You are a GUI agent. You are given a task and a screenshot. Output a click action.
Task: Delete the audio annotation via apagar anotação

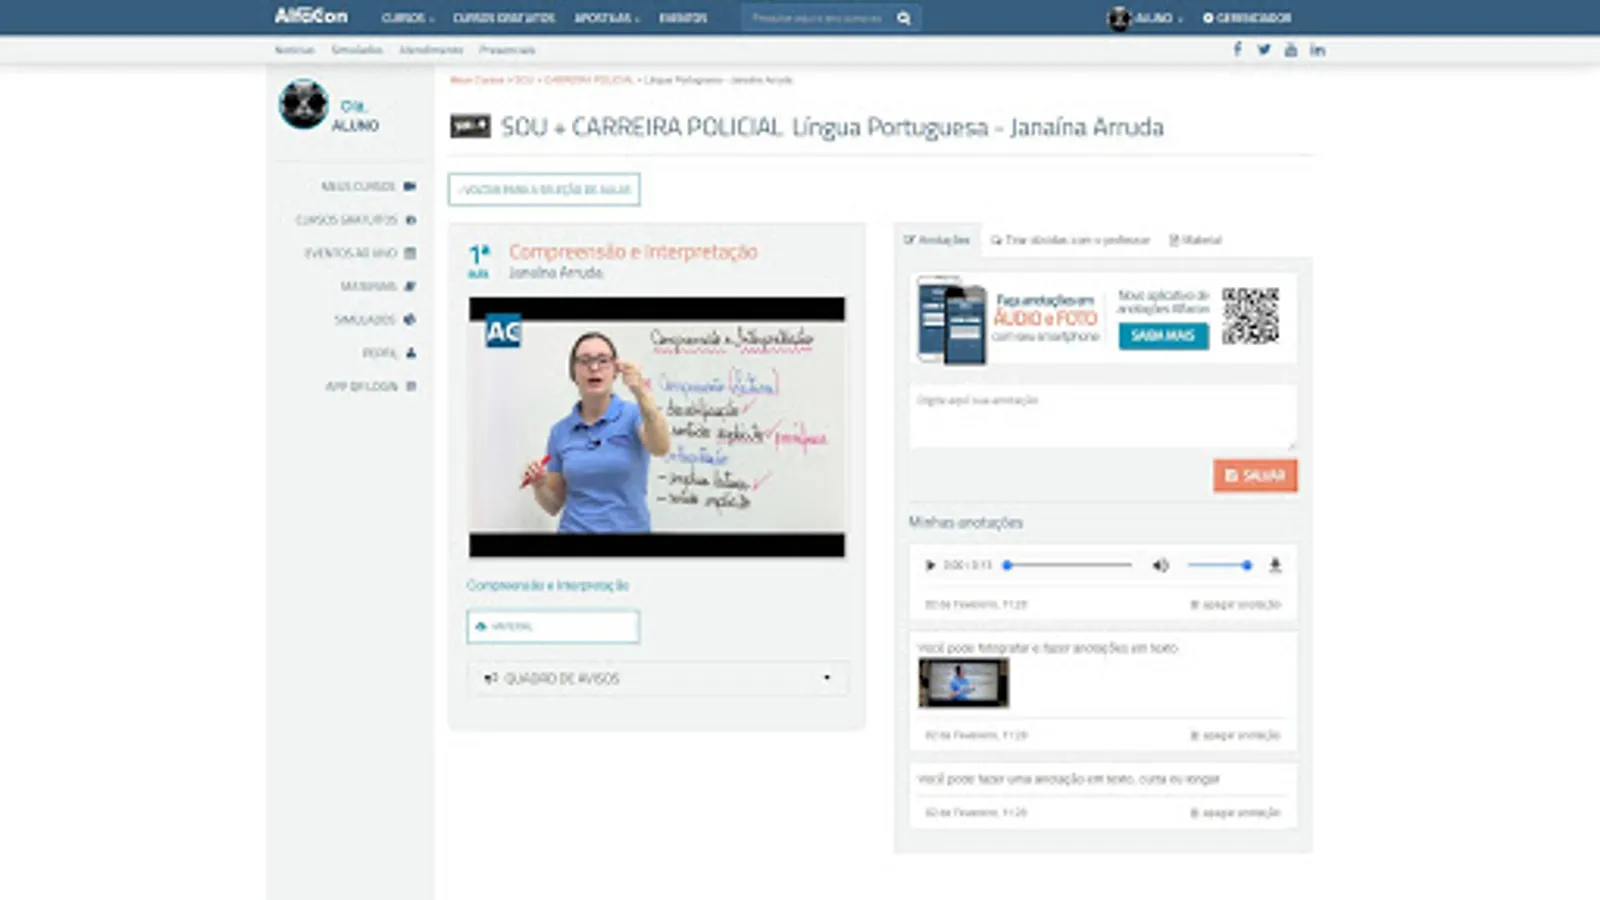pyautogui.click(x=1235, y=604)
